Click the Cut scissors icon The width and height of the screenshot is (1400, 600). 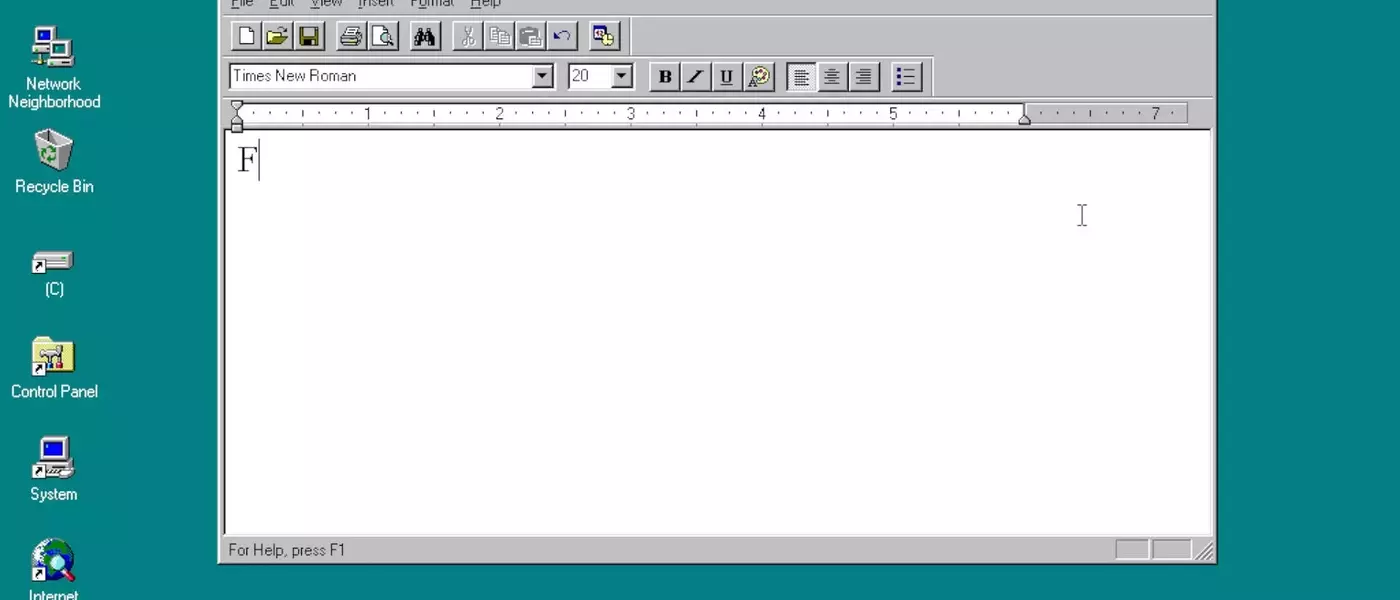point(467,37)
